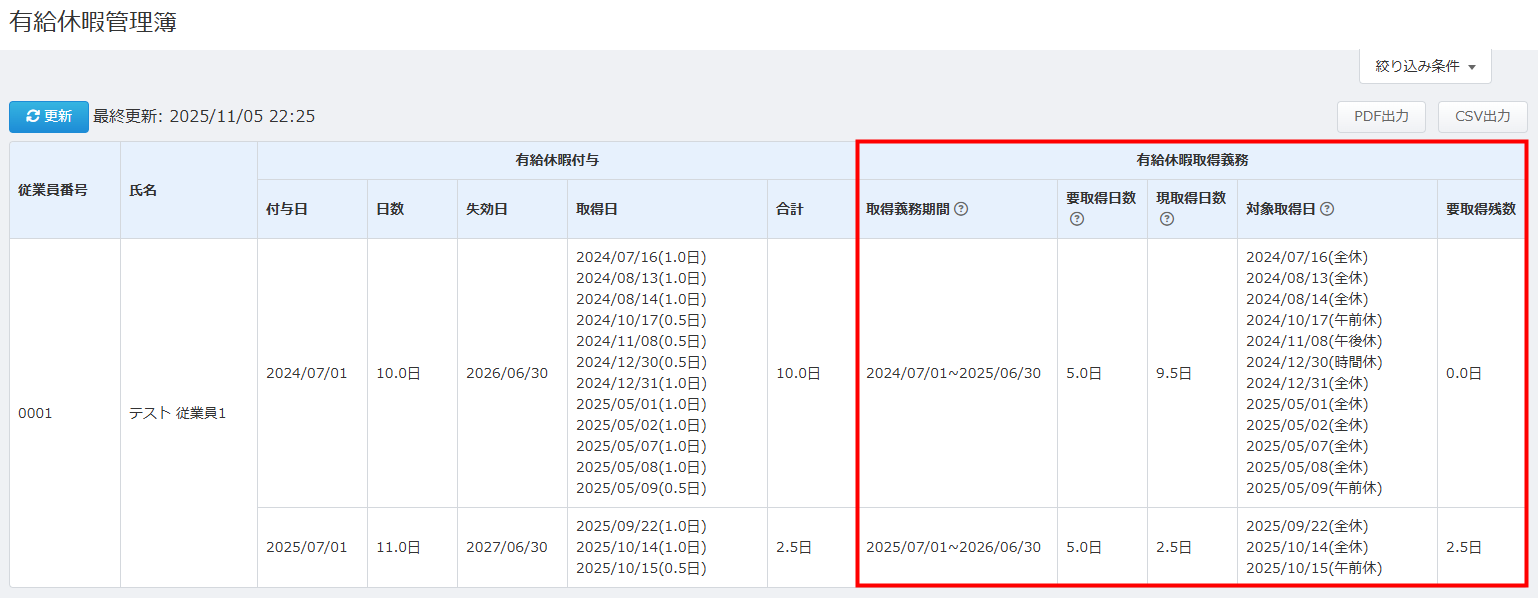
Task: Select the 従業員番号 column header
Action: pos(52,189)
